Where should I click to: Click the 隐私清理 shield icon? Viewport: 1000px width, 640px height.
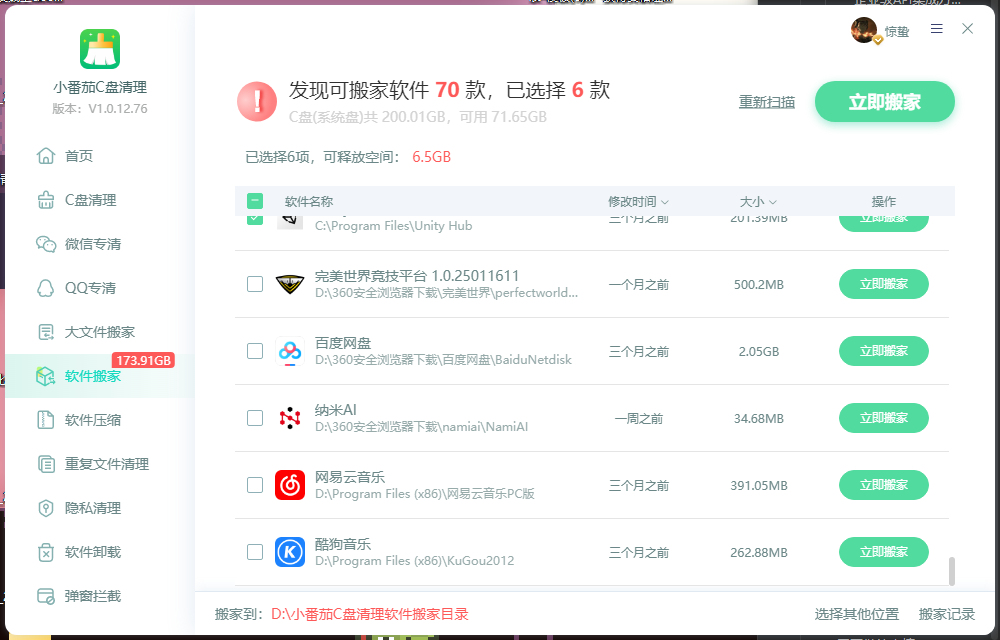(46, 507)
